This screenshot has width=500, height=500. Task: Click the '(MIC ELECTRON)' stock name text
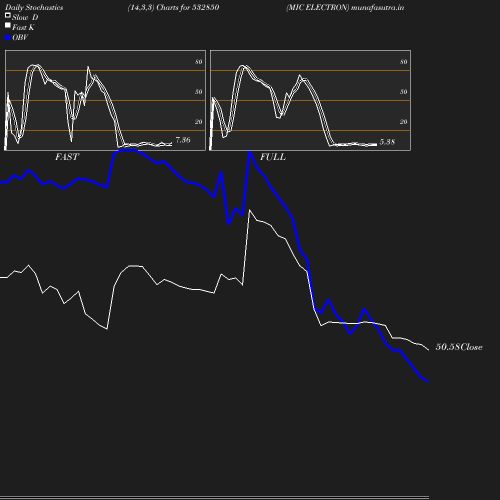tap(318, 8)
